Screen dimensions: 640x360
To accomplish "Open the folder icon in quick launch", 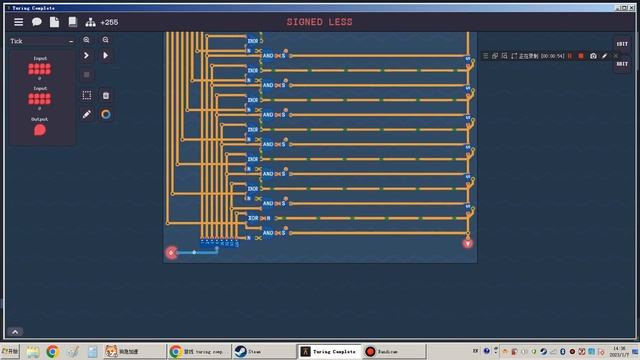I will click(33, 351).
